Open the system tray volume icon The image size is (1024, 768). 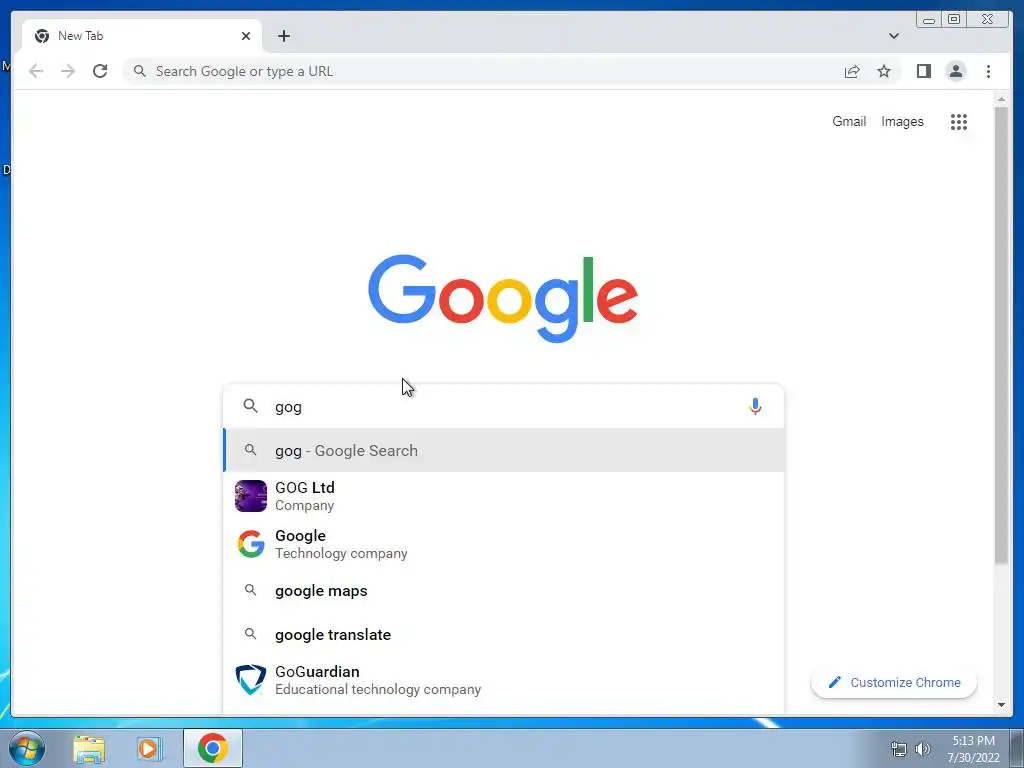(x=923, y=749)
